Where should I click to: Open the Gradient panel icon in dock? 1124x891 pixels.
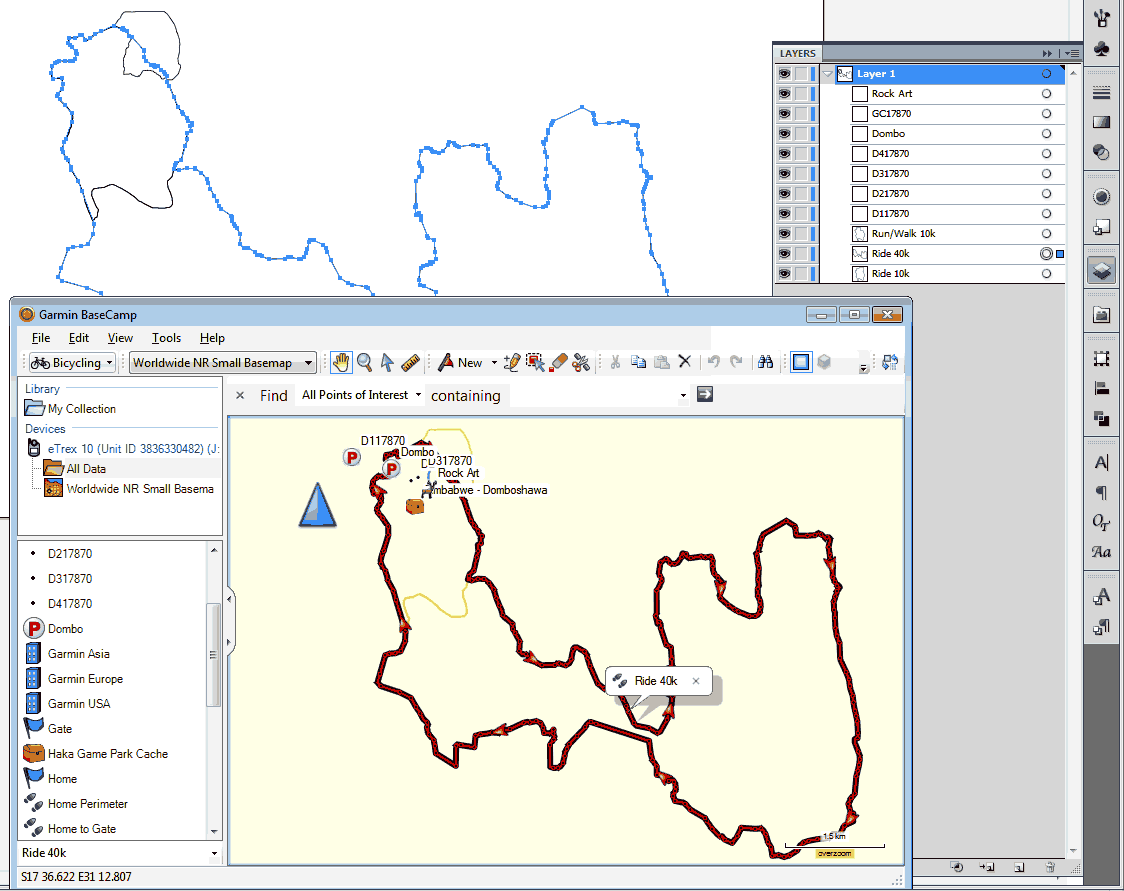[1101, 122]
